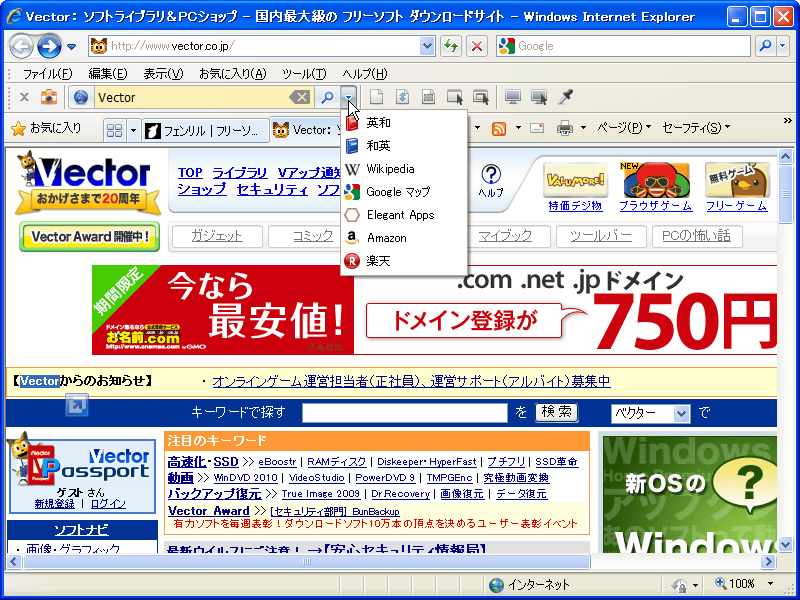The image size is (800, 600).
Task: Expand the address bar history dropdown
Action: 428,46
